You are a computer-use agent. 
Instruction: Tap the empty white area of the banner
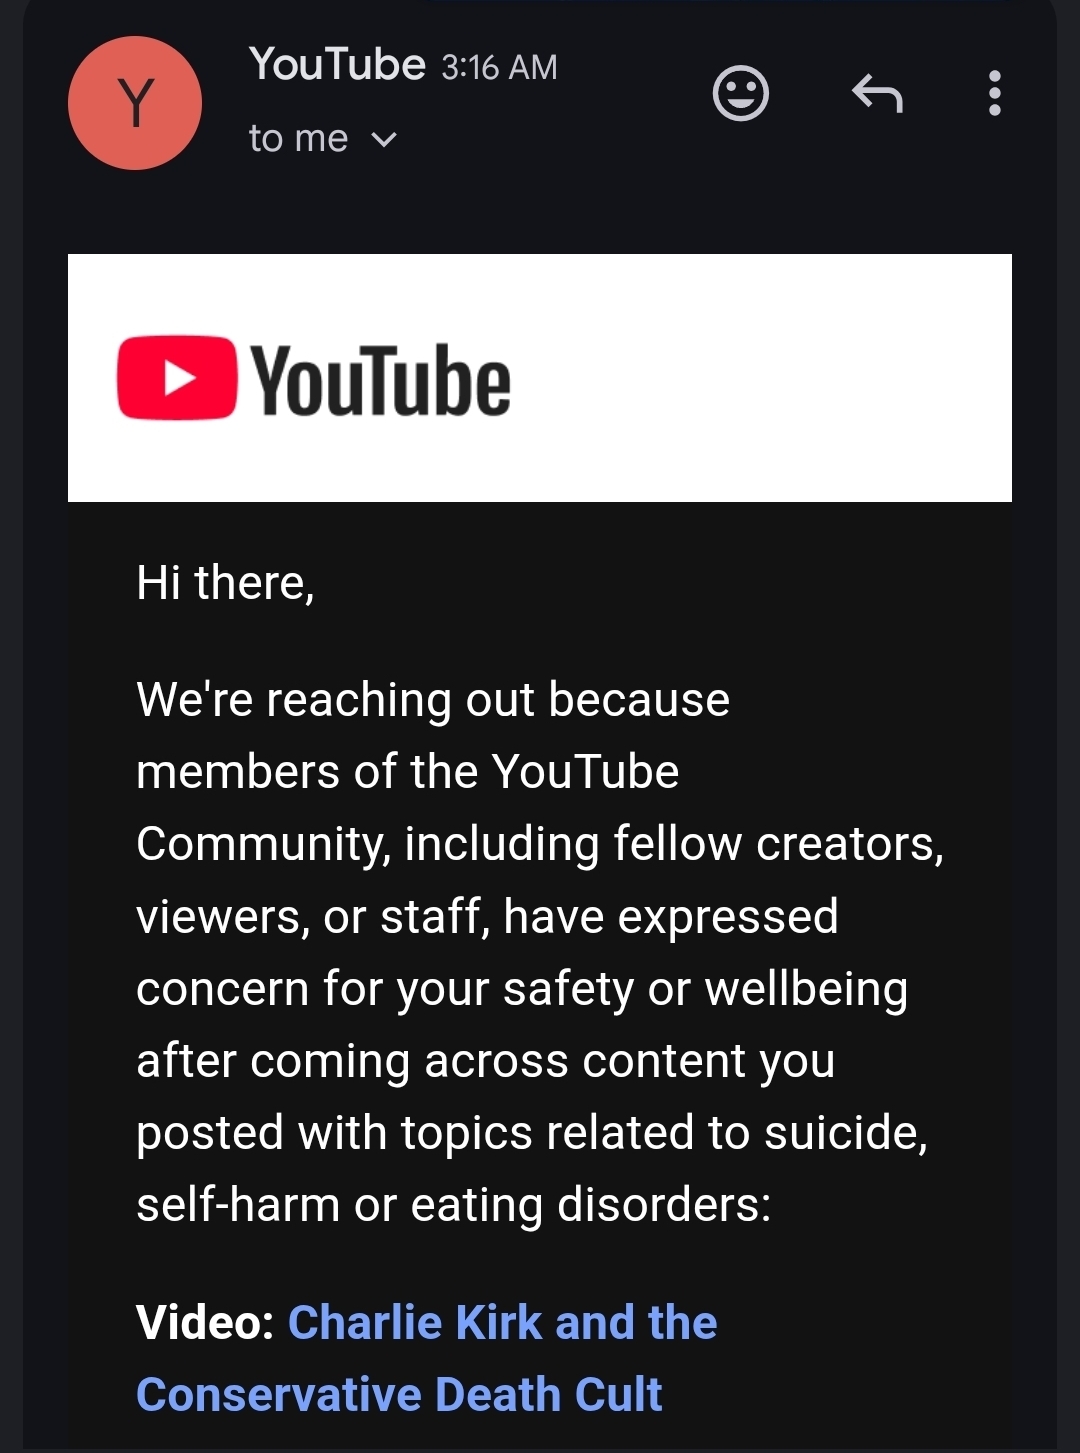pyautogui.click(x=760, y=378)
